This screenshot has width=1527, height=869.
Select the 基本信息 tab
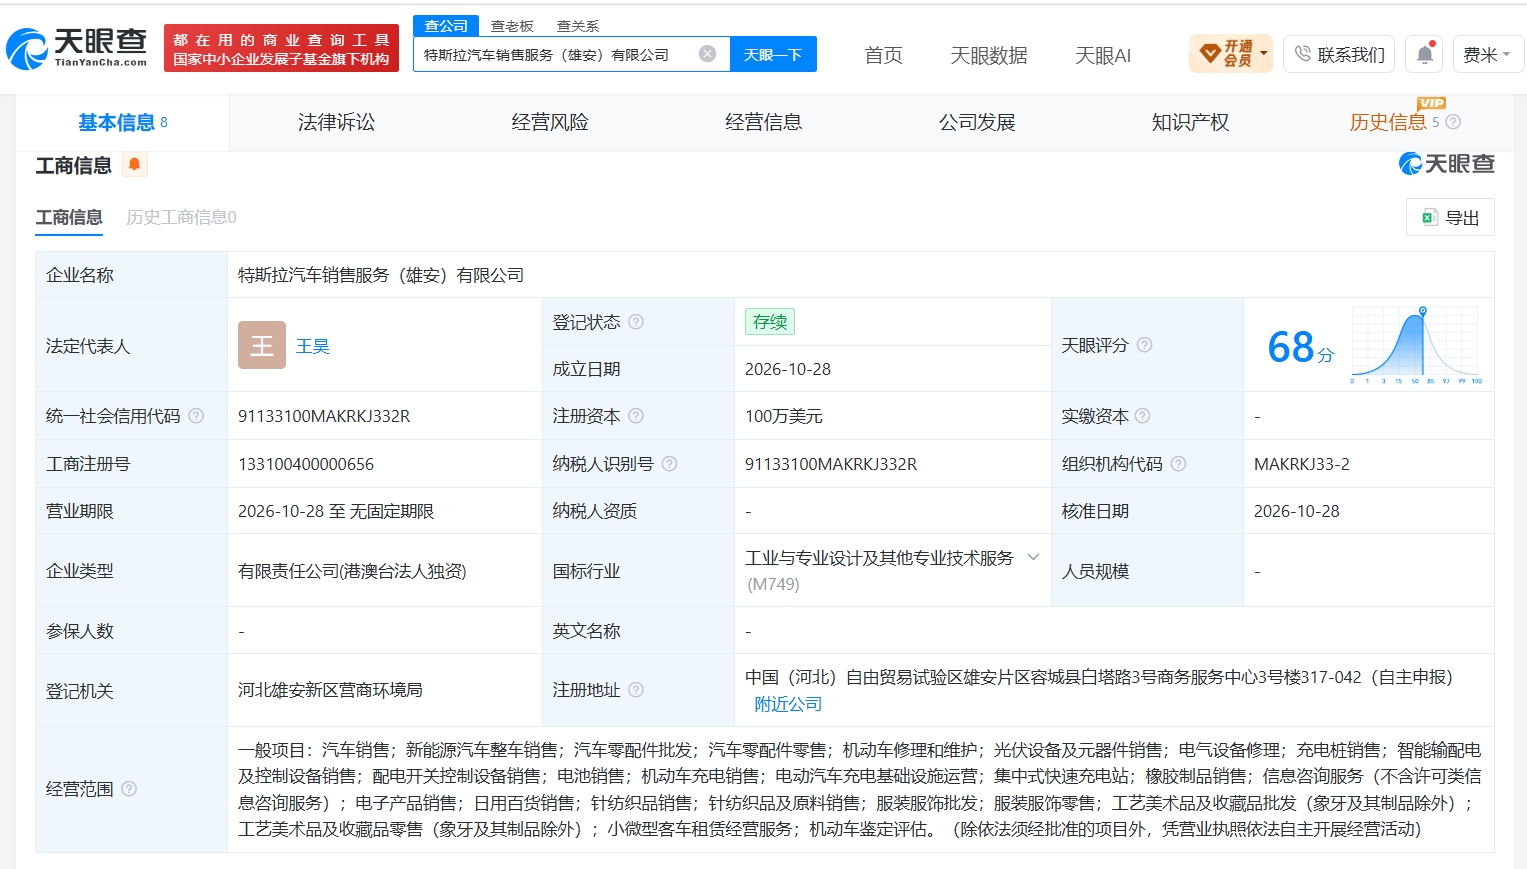coord(123,122)
